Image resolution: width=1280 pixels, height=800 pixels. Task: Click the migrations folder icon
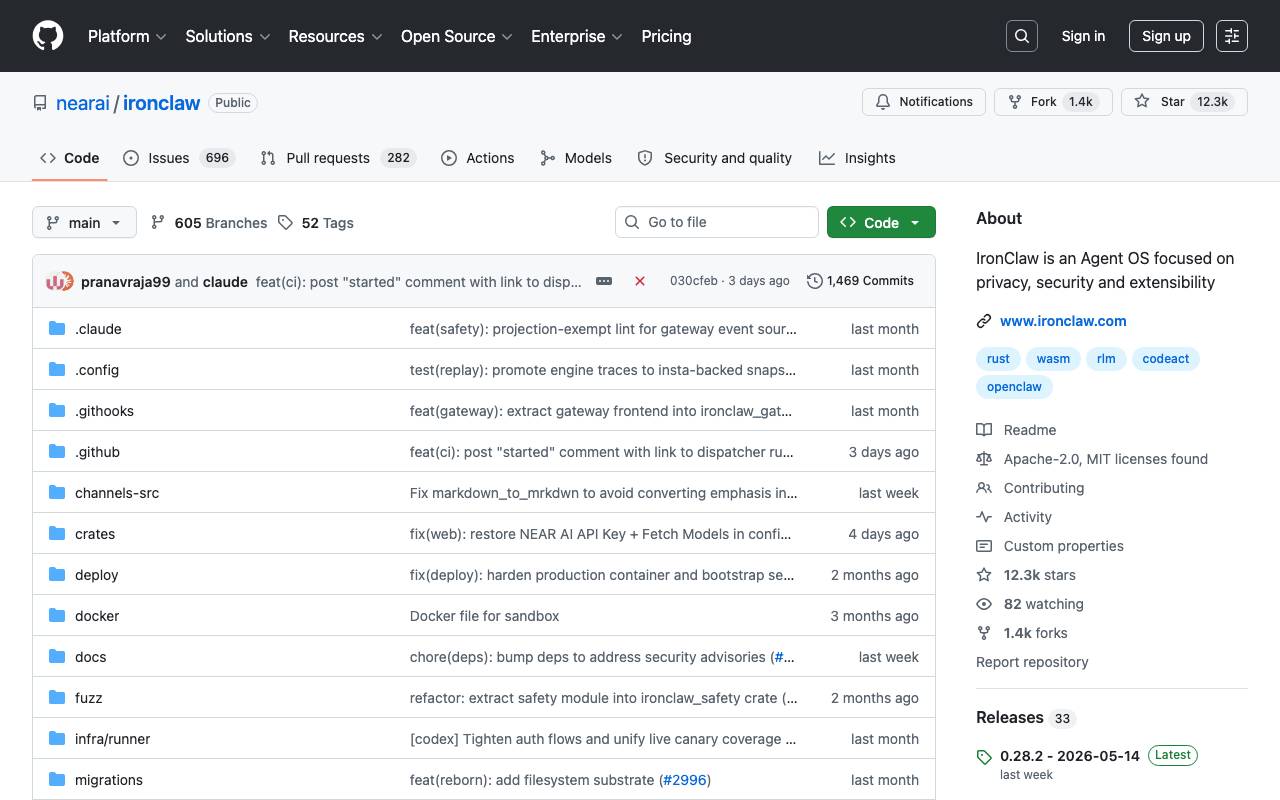(57, 779)
